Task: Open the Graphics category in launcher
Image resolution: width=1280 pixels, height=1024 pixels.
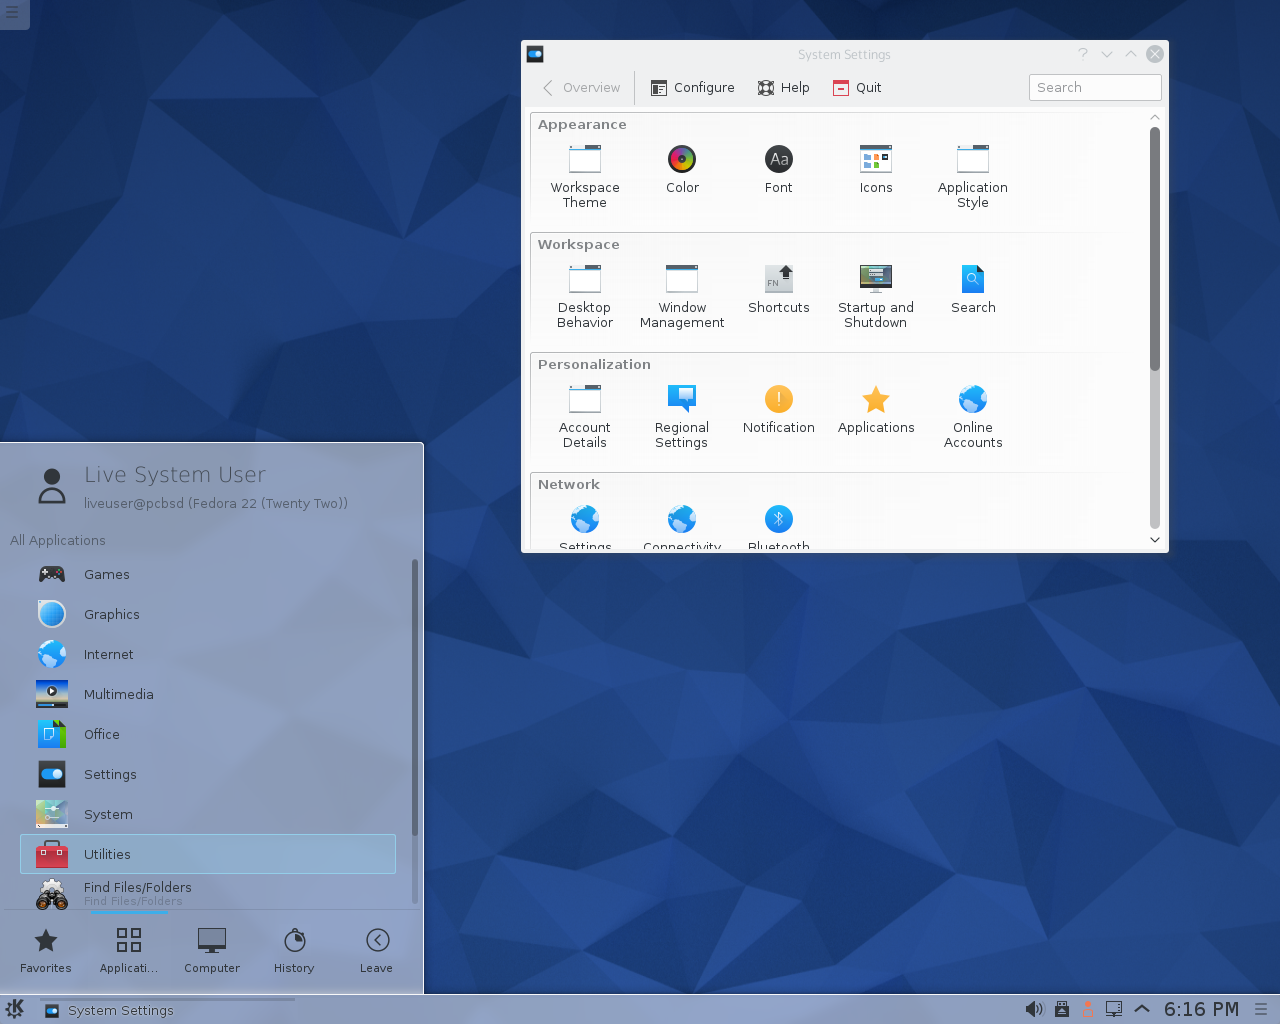Action: pyautogui.click(x=208, y=614)
